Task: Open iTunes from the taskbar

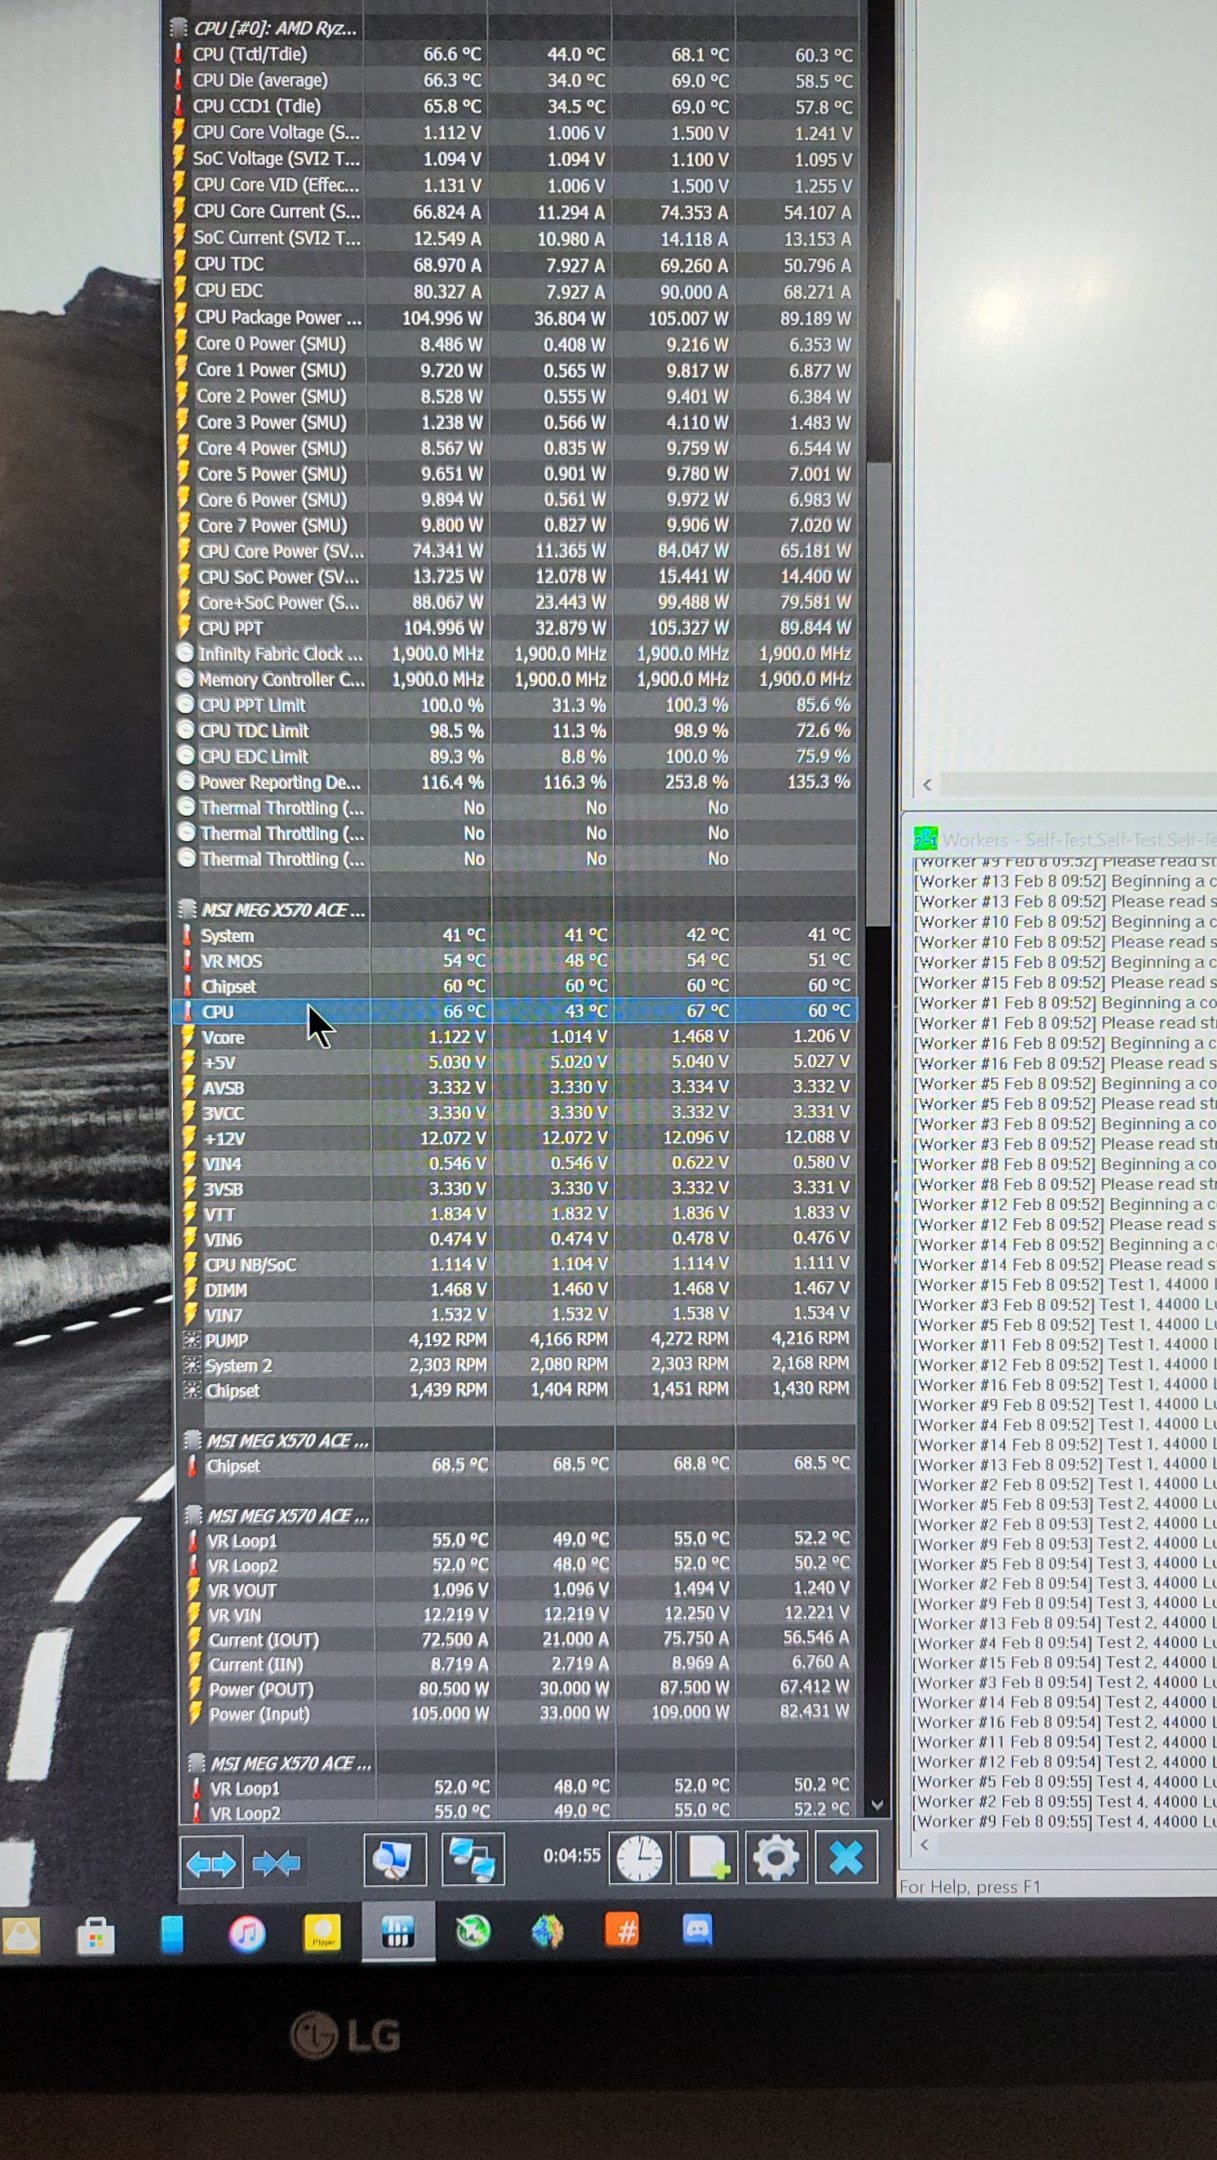Action: pos(247,1934)
